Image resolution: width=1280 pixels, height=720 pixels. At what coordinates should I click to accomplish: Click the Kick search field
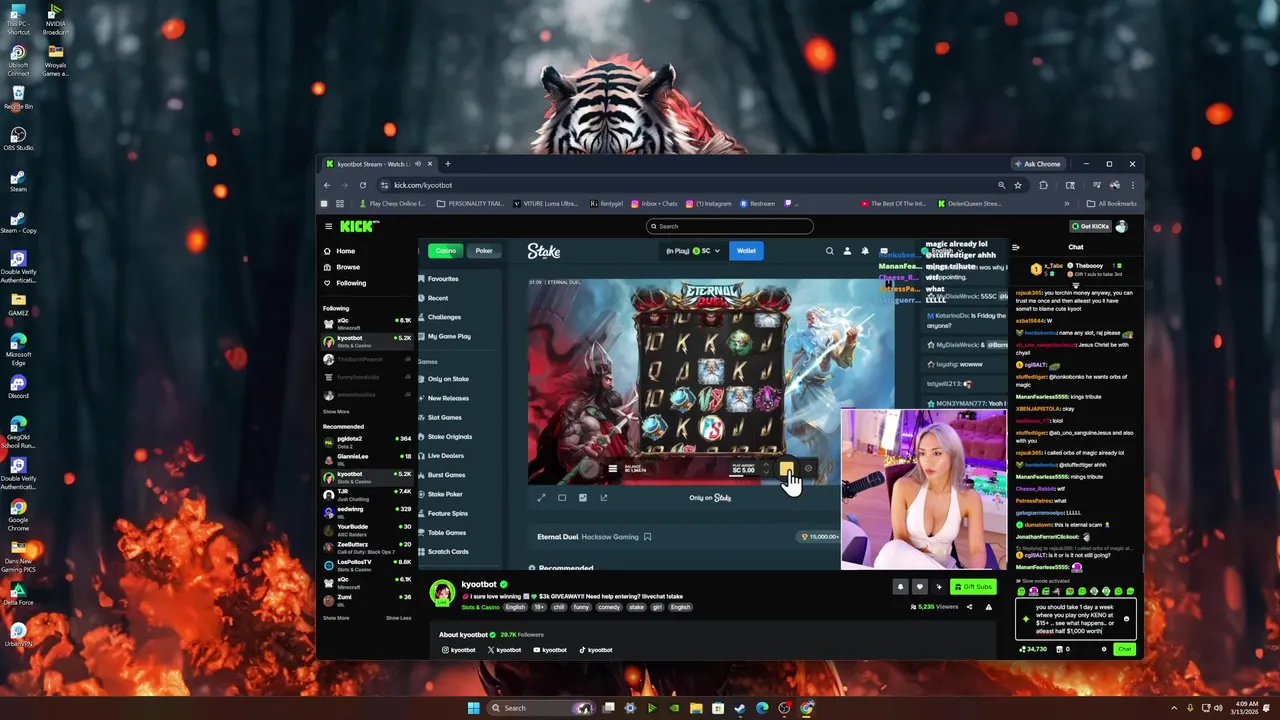coord(729,226)
